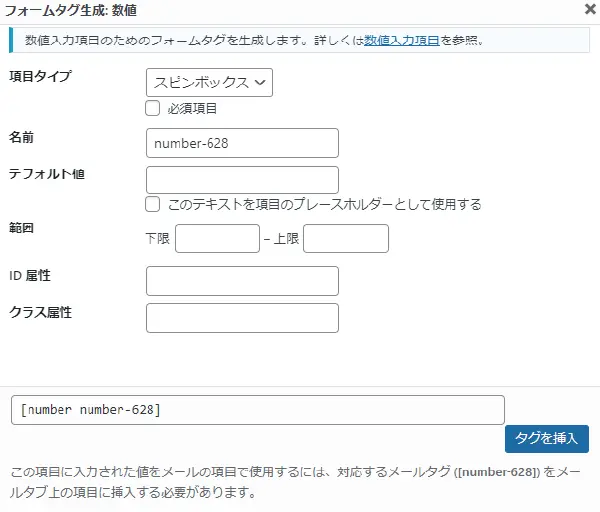Click the 下限 minimum value field

tap(217, 238)
